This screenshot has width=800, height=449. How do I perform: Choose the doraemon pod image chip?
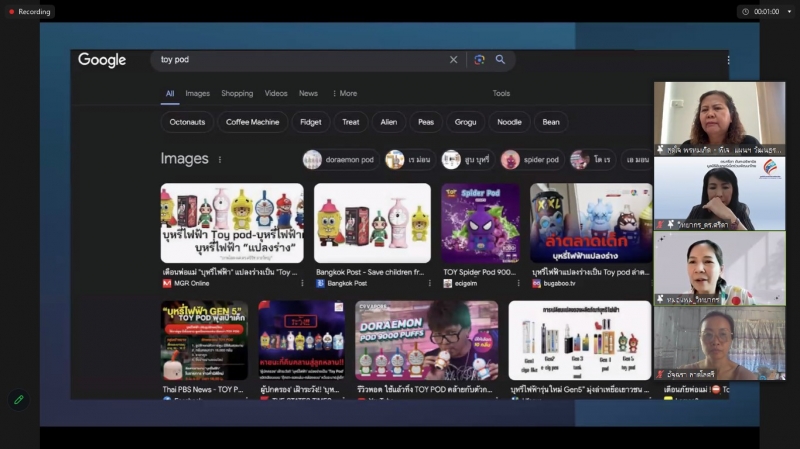(x=341, y=160)
